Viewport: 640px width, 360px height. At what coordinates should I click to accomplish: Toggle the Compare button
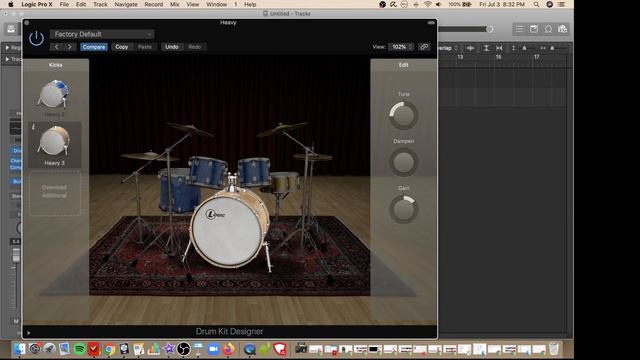[x=94, y=47]
